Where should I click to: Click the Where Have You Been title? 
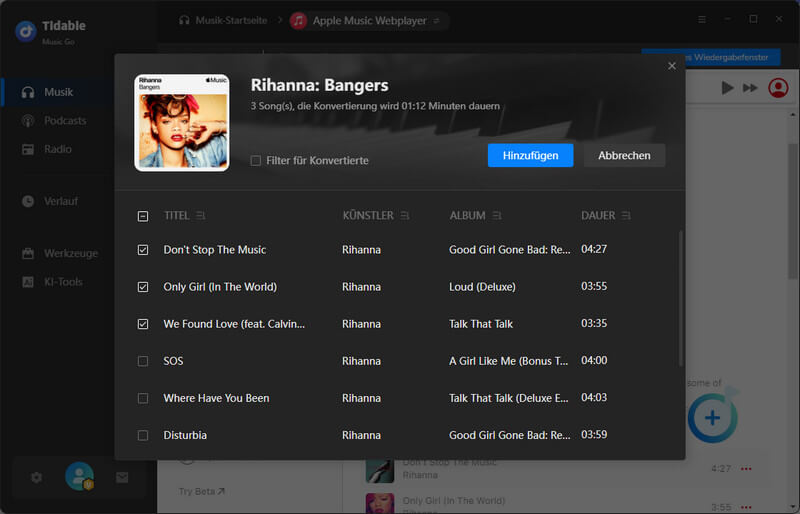pyautogui.click(x=216, y=398)
